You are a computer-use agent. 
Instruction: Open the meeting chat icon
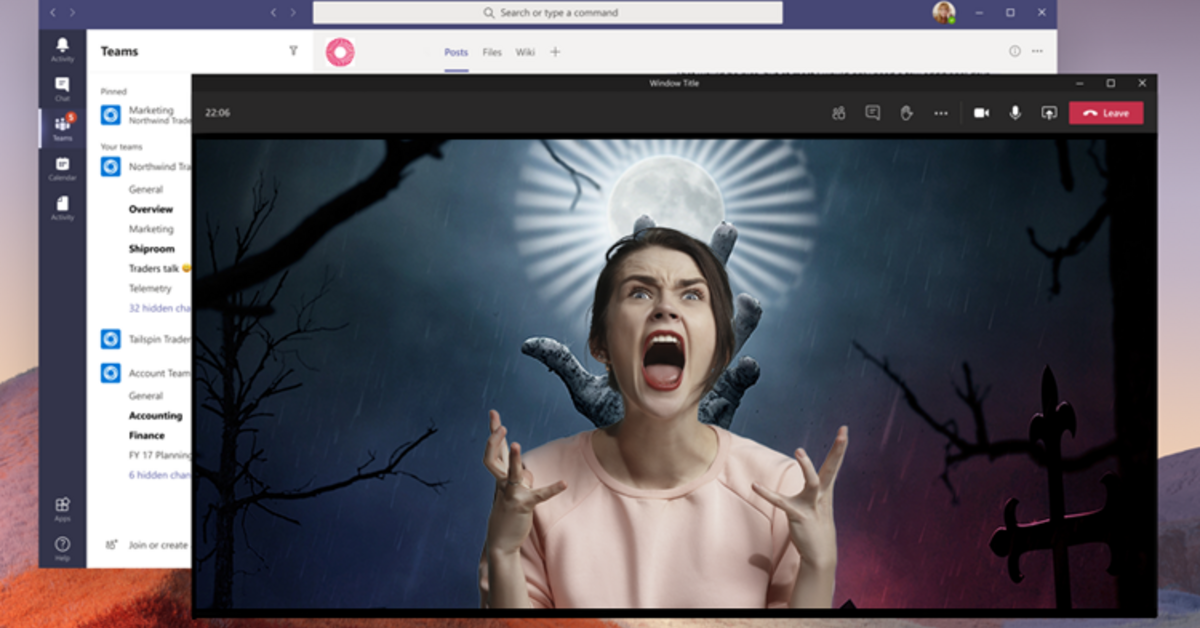pyautogui.click(x=872, y=113)
